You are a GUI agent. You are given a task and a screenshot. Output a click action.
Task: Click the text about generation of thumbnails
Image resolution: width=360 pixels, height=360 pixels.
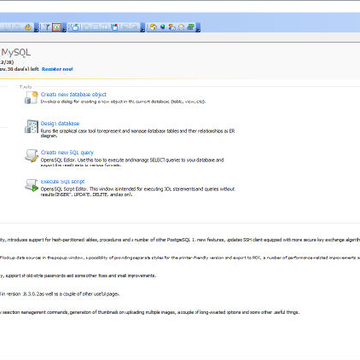point(150,312)
